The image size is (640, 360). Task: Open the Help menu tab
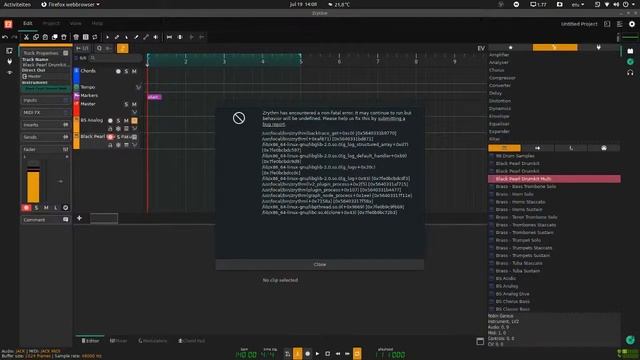[97, 23]
